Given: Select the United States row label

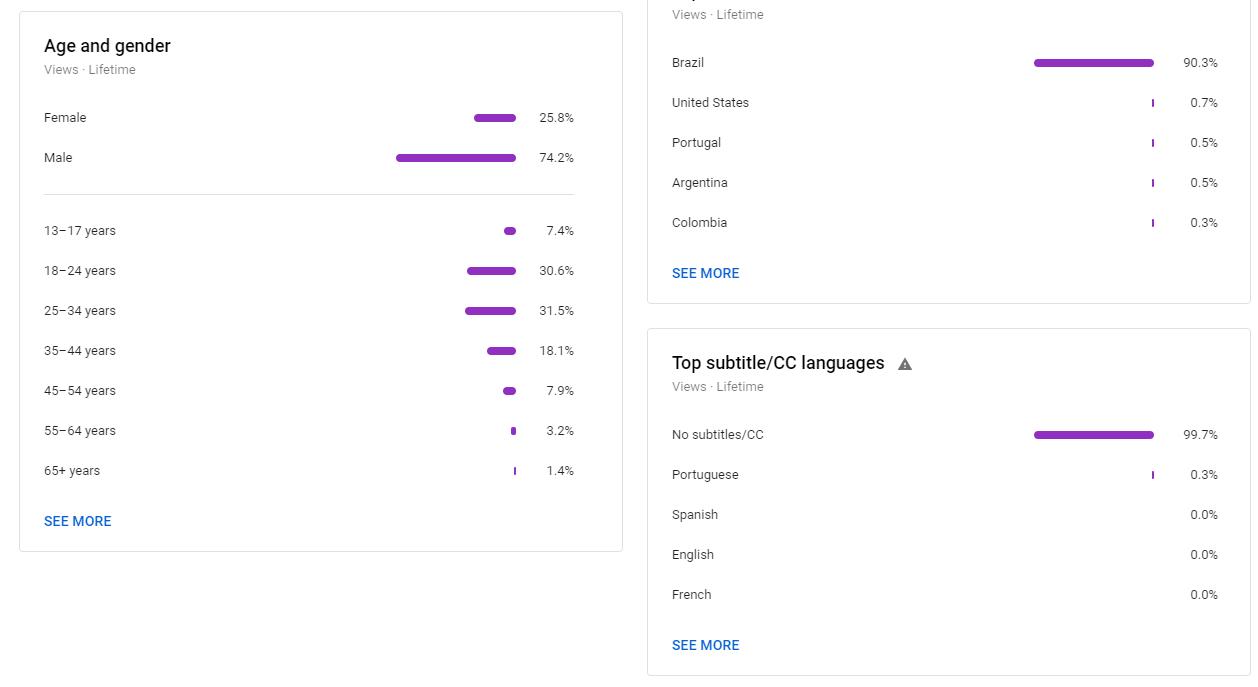Looking at the screenshot, I should click(710, 103).
